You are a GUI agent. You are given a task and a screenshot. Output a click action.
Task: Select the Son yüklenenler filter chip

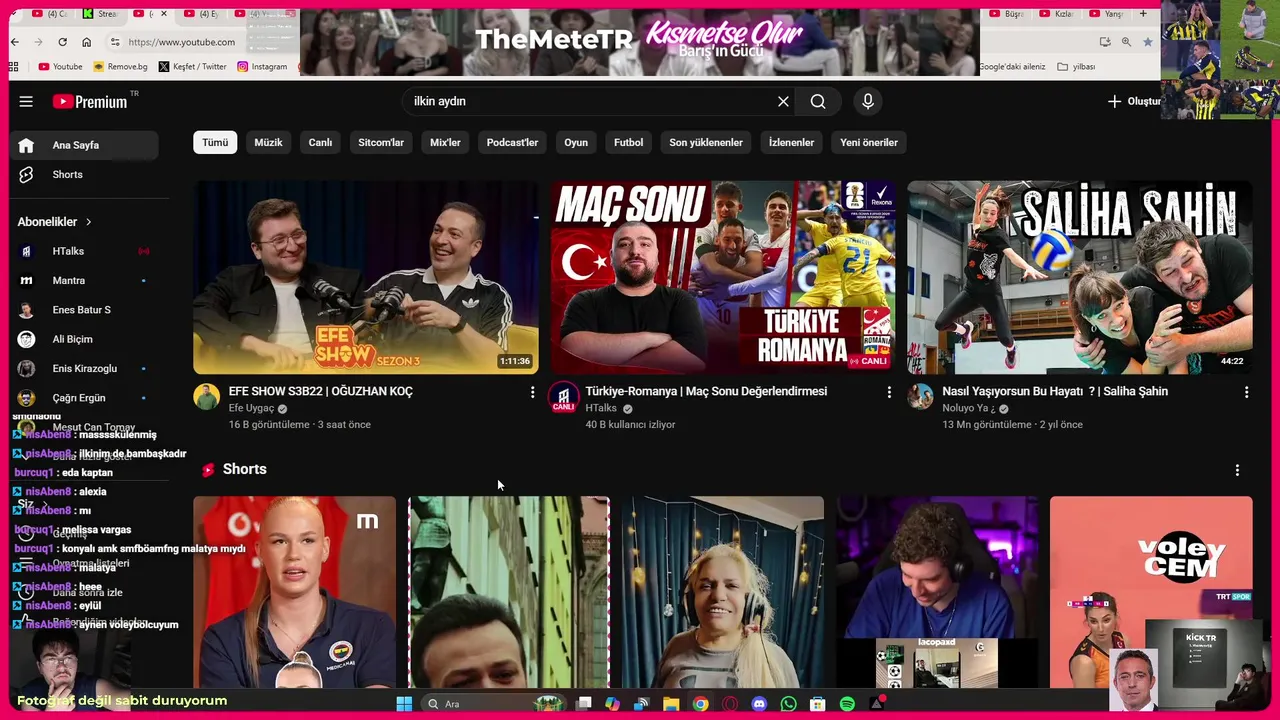click(706, 142)
